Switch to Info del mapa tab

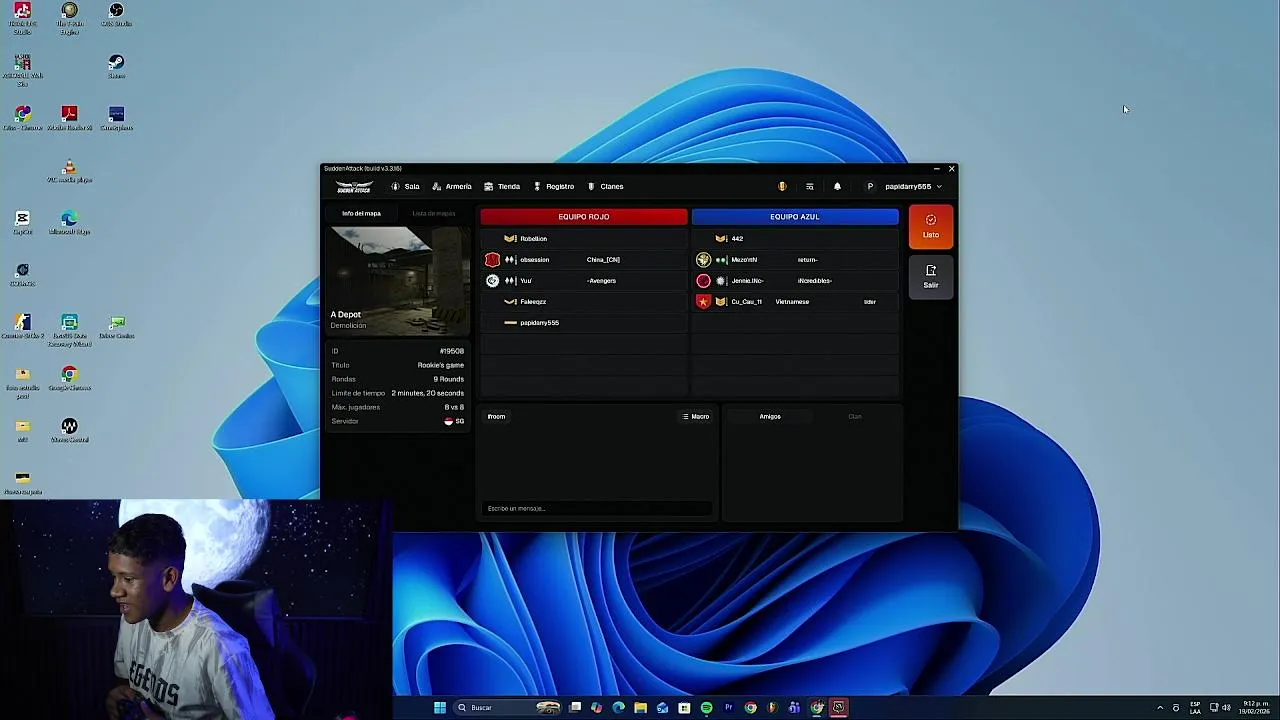tap(361, 213)
